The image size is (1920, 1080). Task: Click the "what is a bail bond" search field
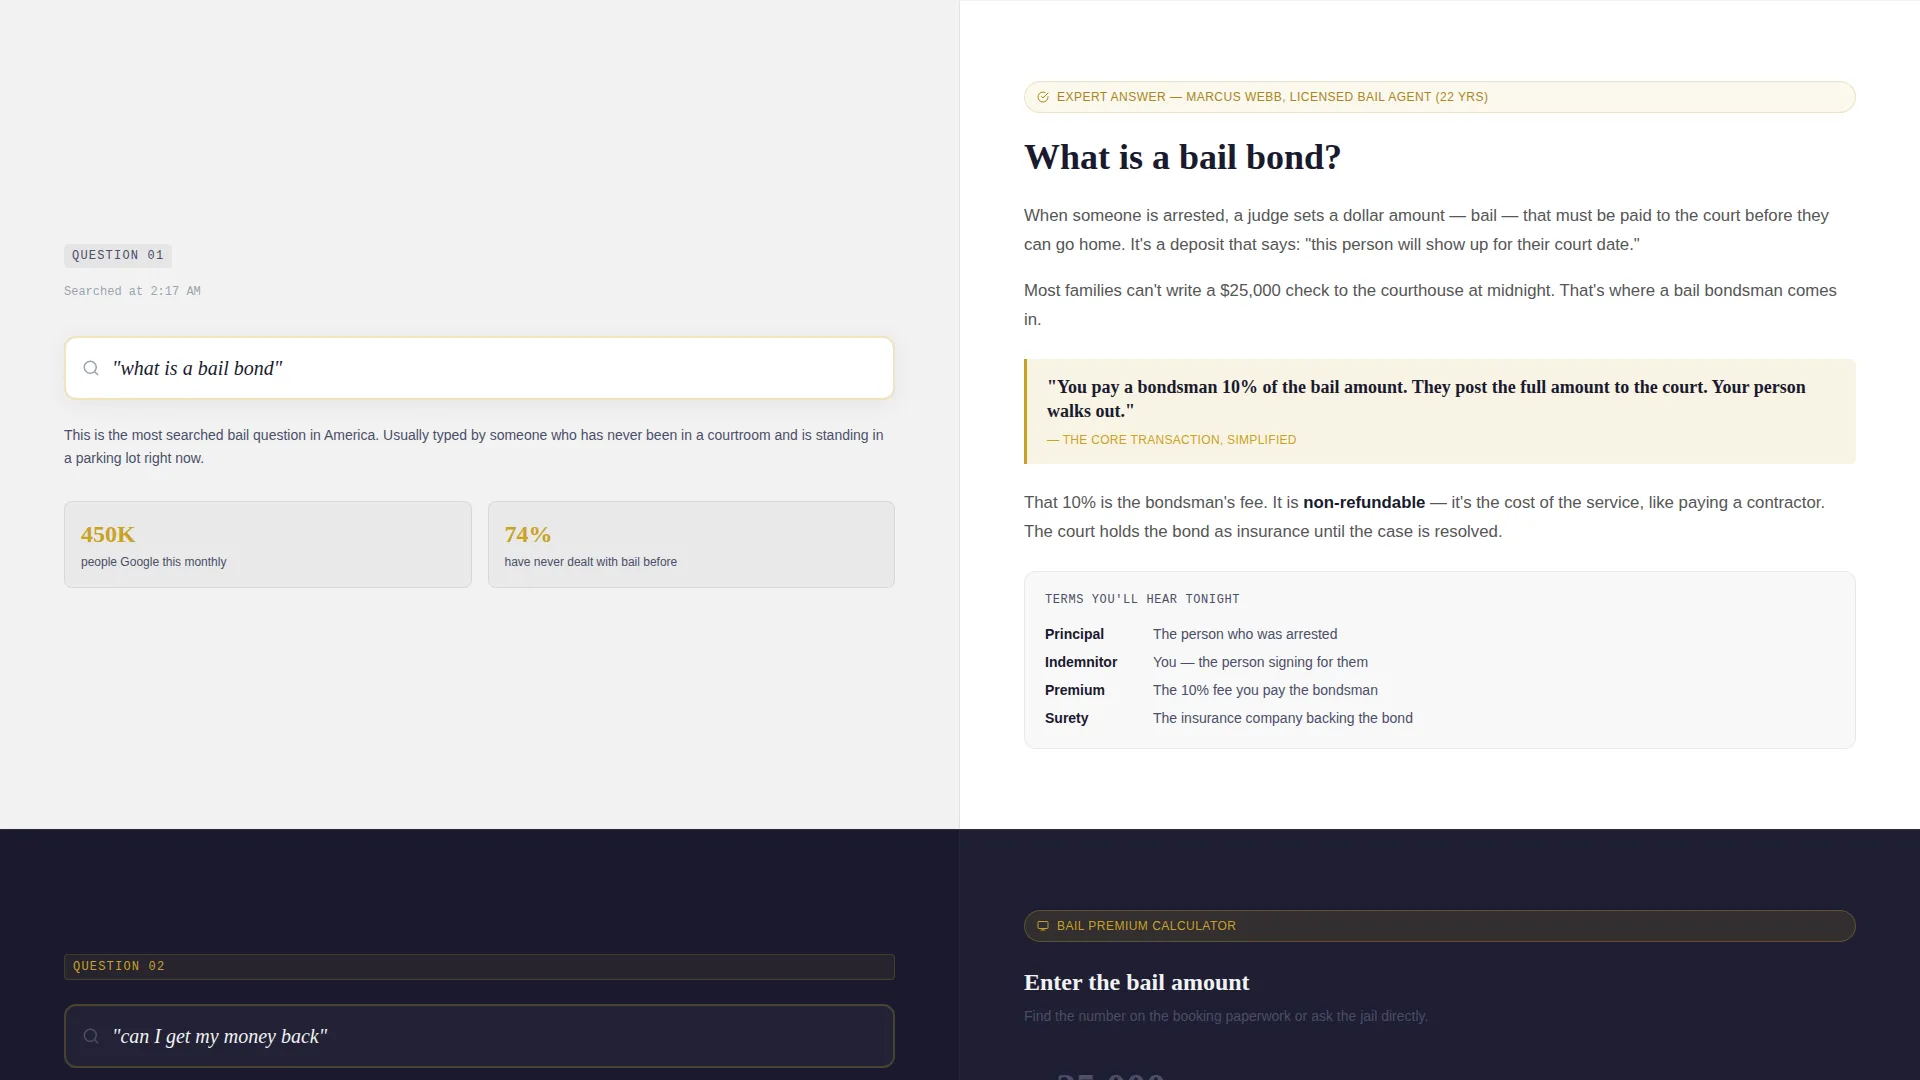click(x=479, y=368)
